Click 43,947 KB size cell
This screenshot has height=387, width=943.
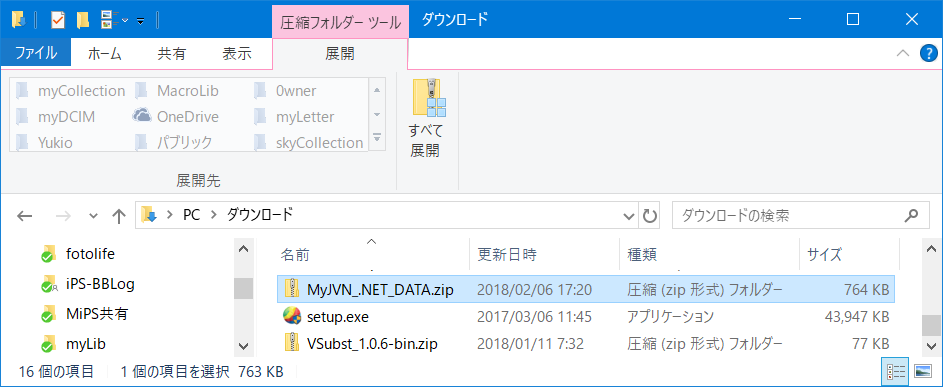coord(856,316)
